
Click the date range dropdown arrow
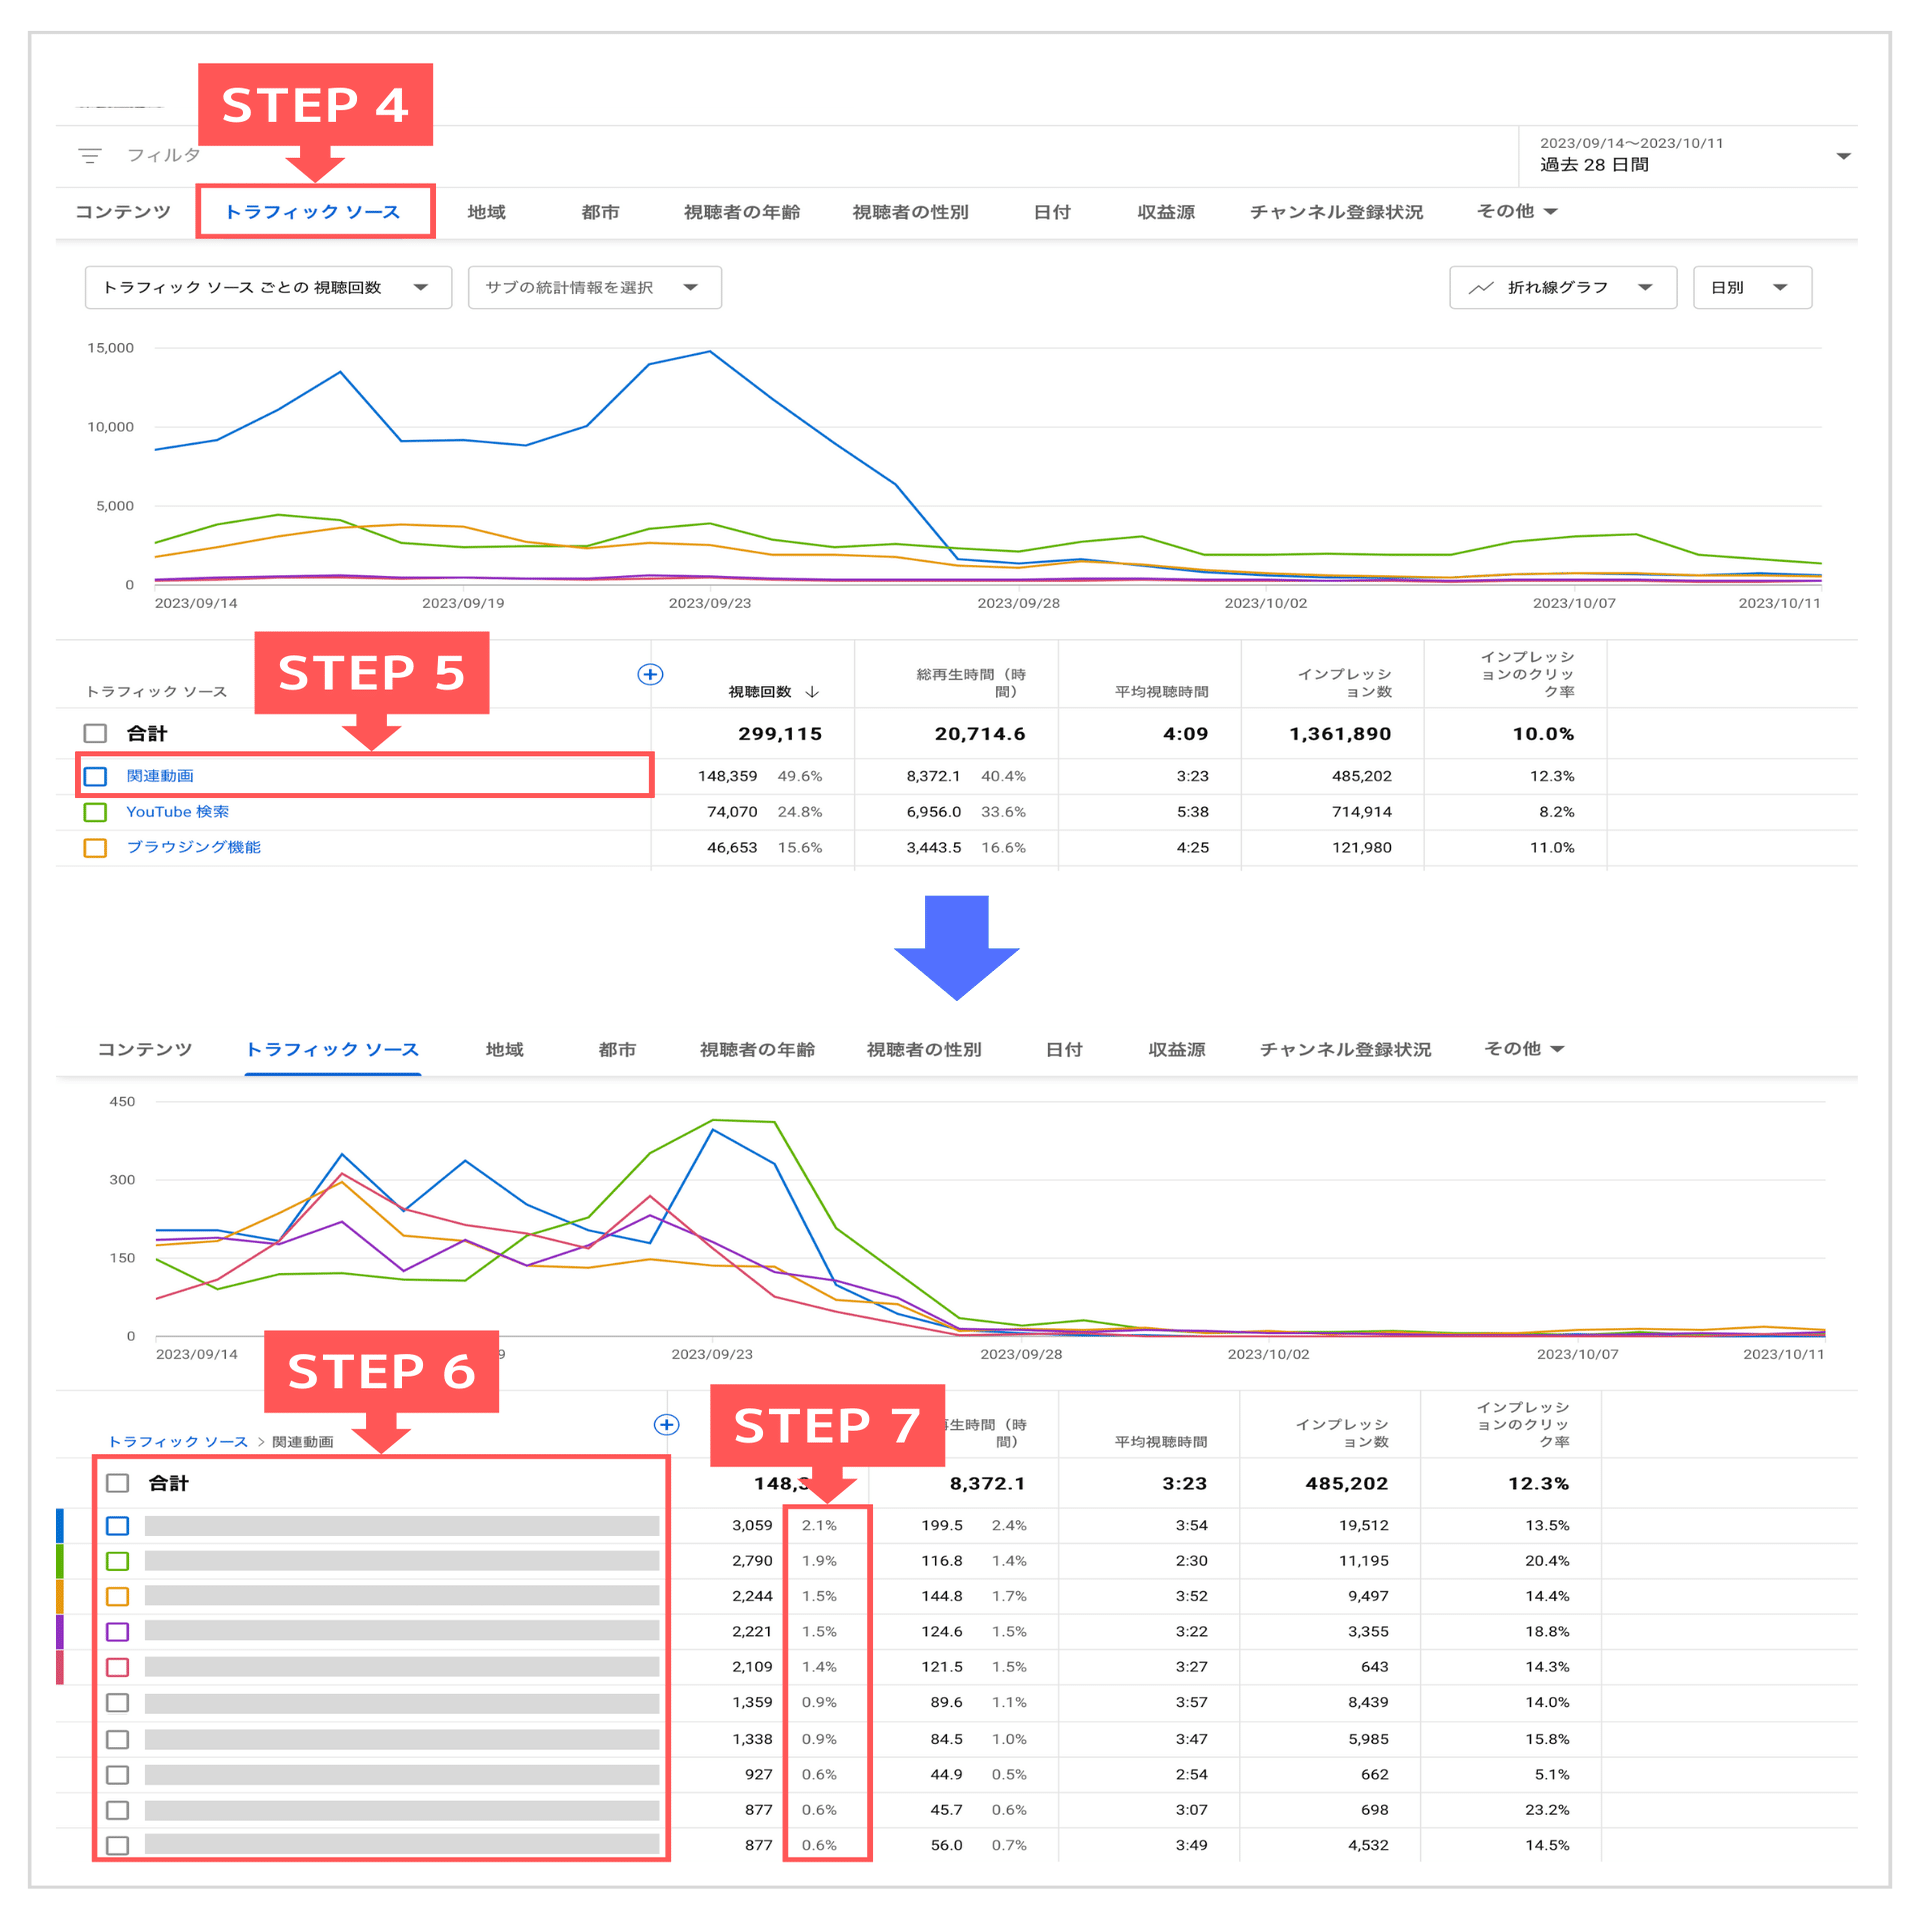pos(1843,156)
